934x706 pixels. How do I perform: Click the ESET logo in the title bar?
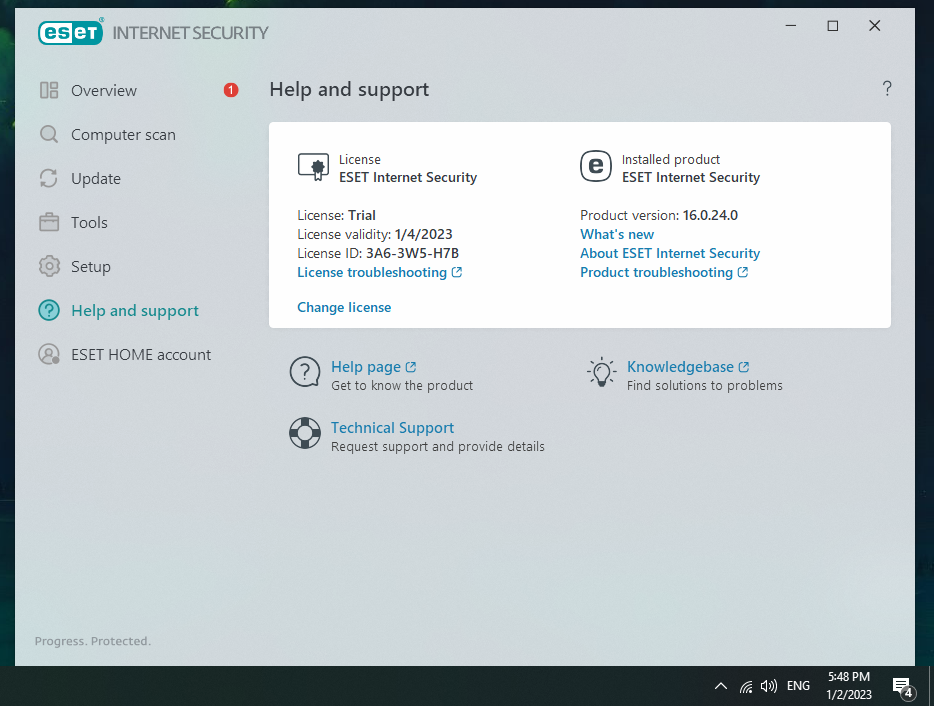click(70, 32)
